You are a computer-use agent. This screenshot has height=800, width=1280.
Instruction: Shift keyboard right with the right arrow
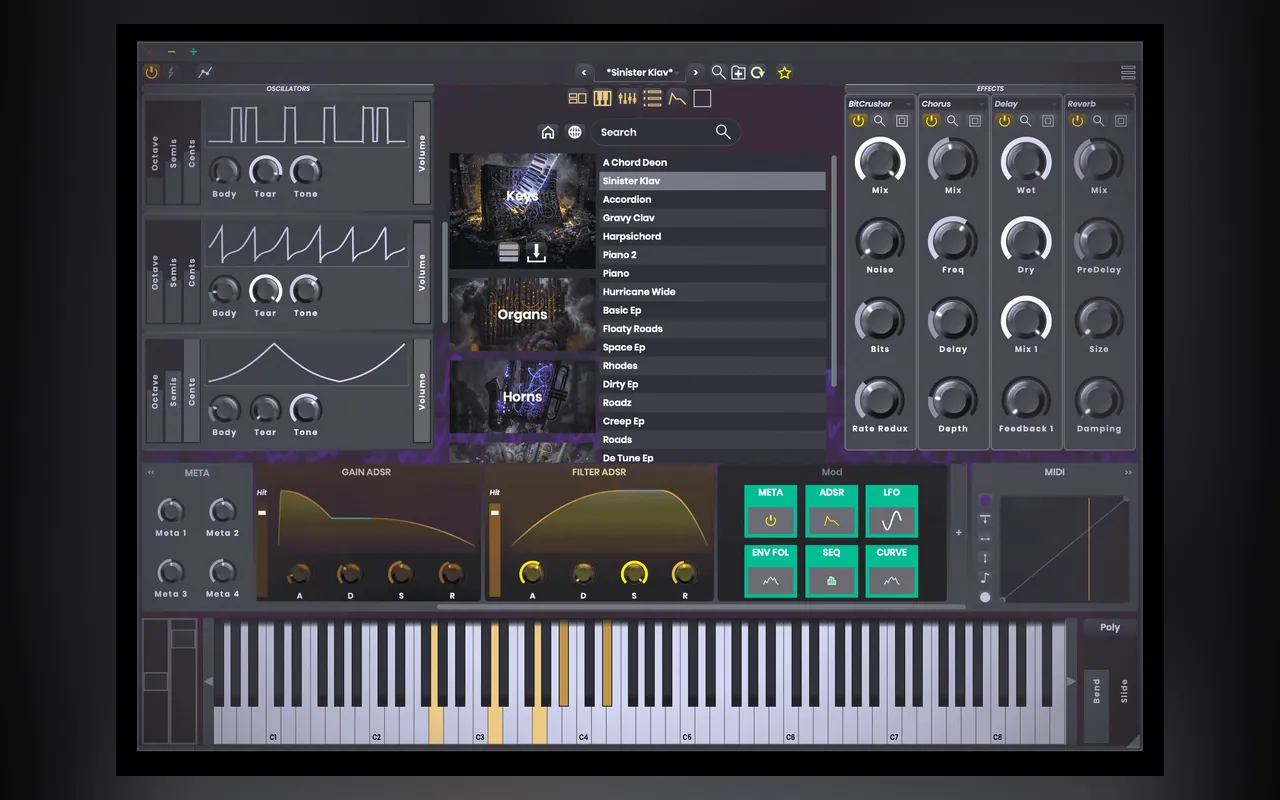(x=1071, y=681)
